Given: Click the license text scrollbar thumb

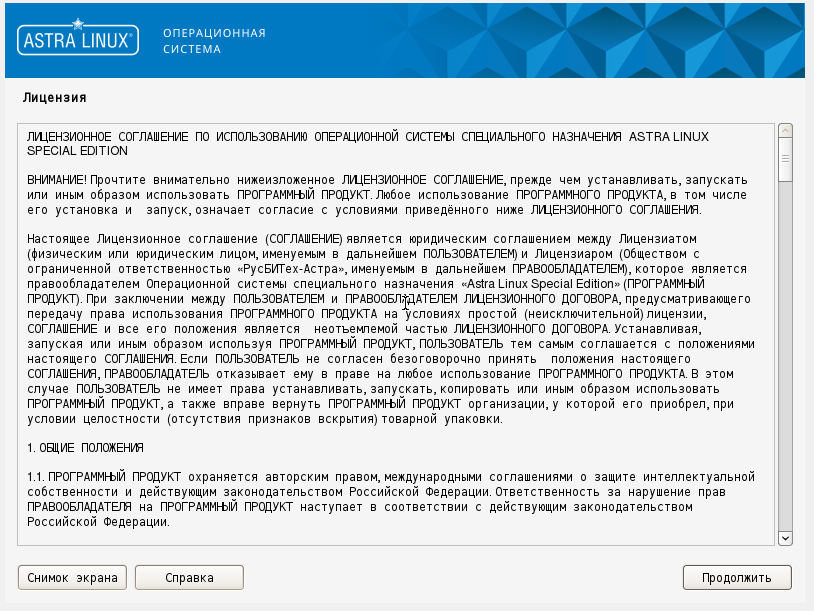Looking at the screenshot, I should 785,159.
